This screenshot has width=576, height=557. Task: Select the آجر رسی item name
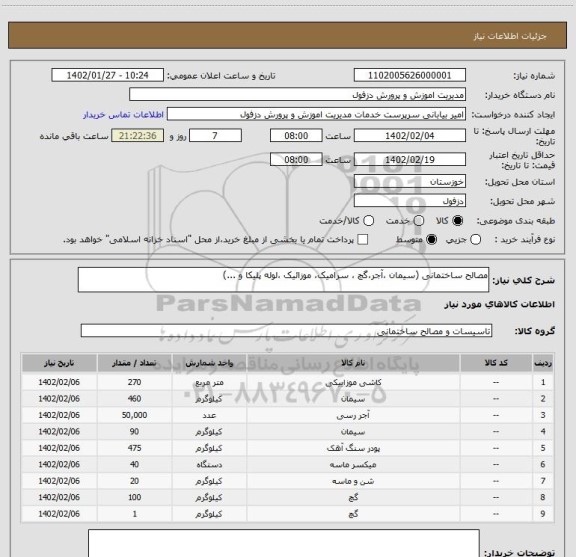(353, 415)
